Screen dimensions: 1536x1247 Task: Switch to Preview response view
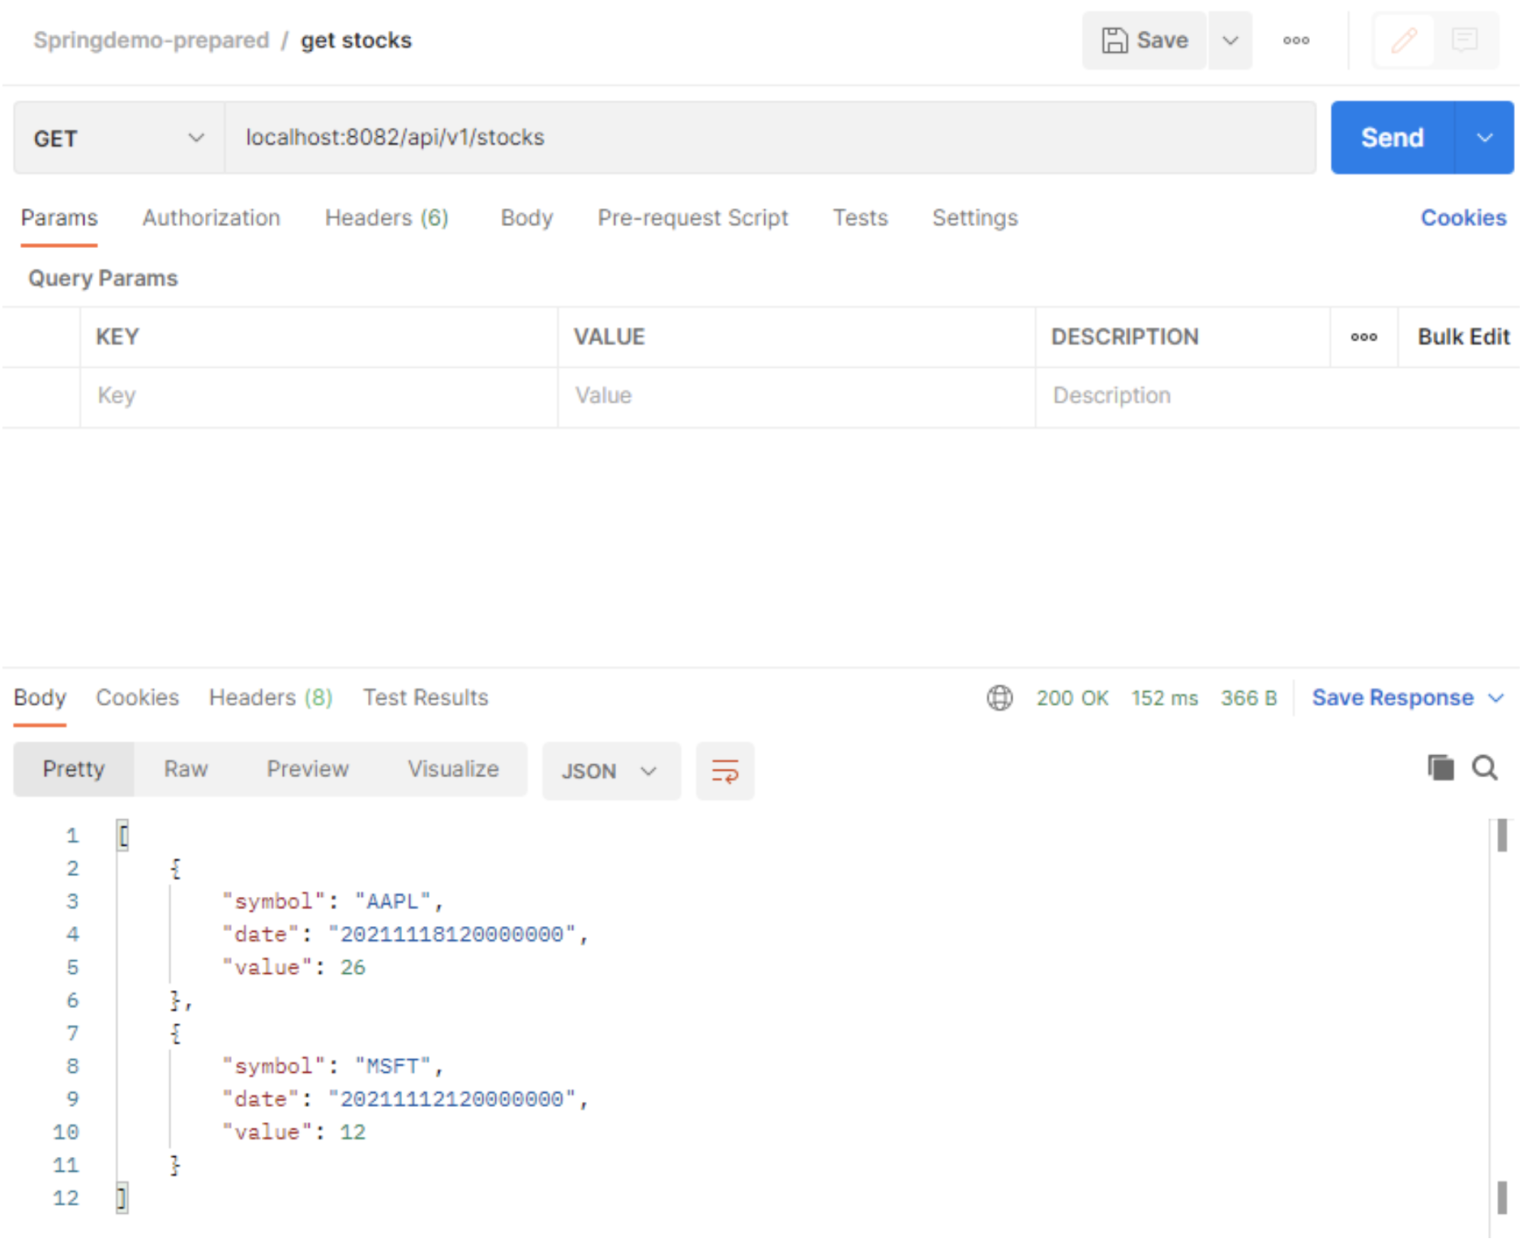click(x=307, y=769)
